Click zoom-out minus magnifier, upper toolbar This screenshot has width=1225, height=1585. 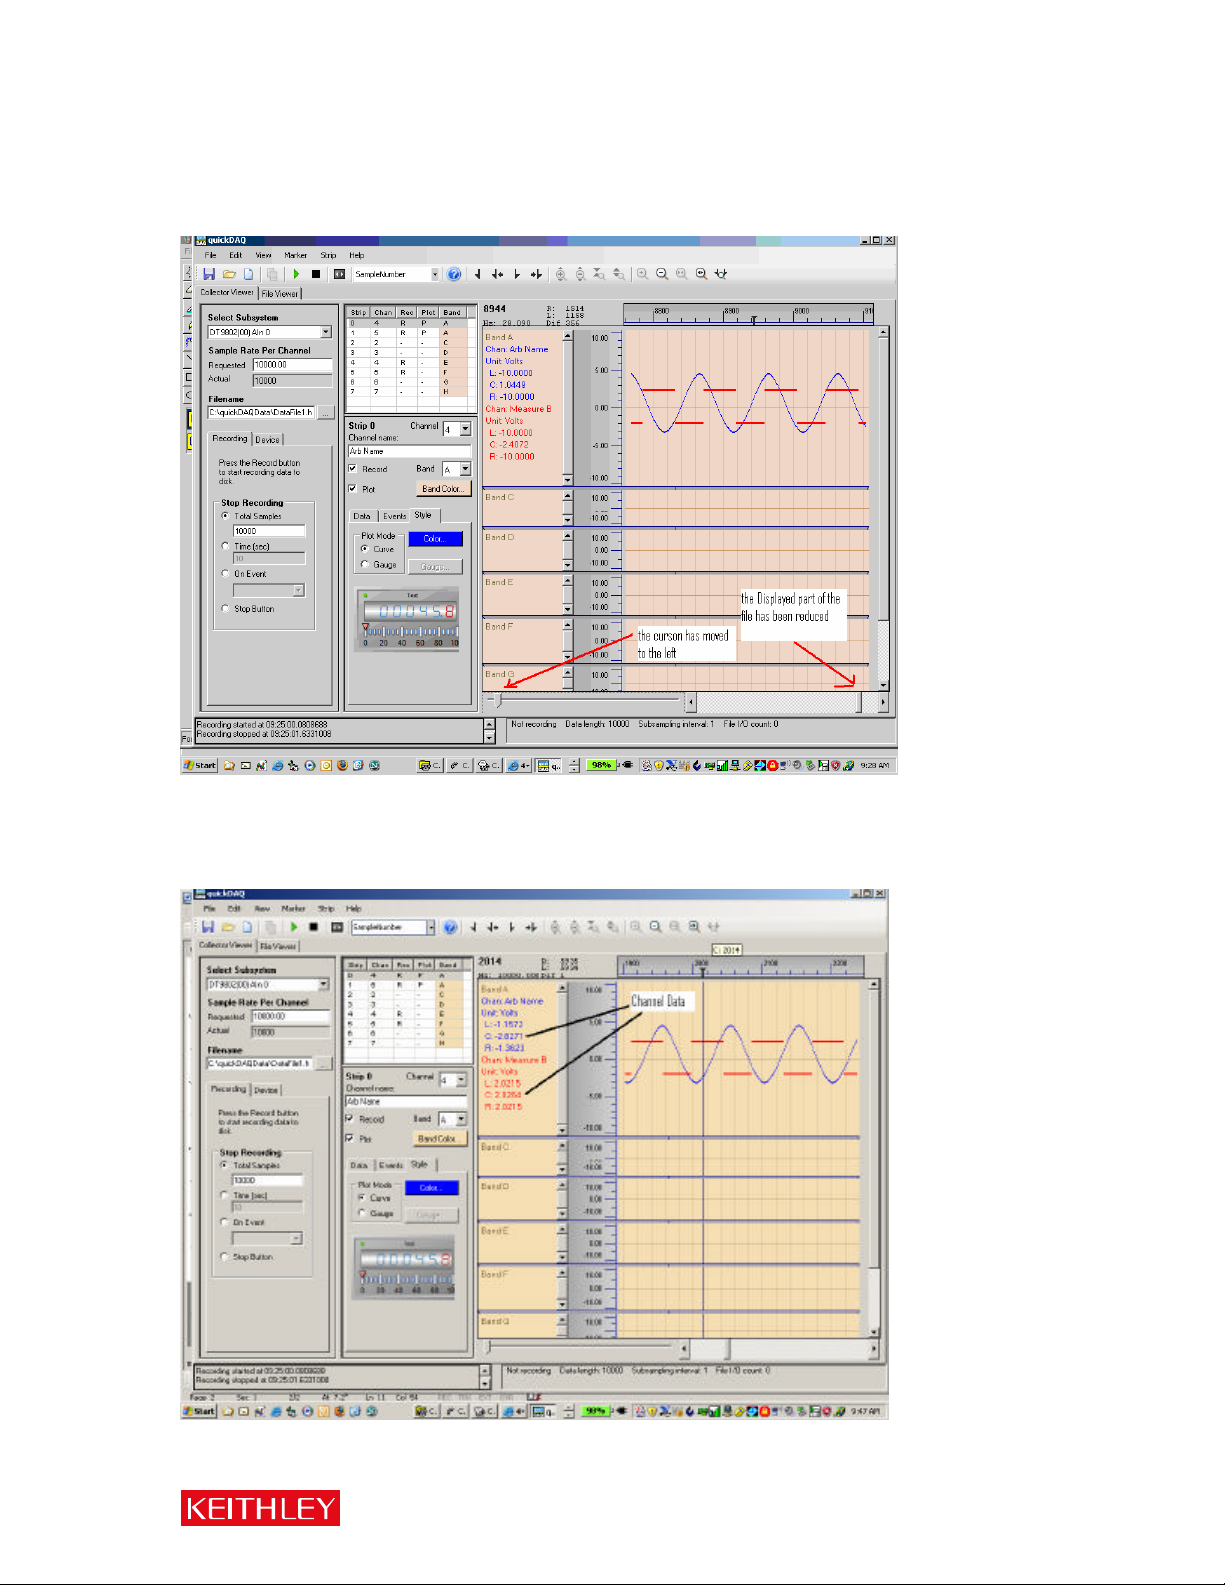tap(662, 274)
